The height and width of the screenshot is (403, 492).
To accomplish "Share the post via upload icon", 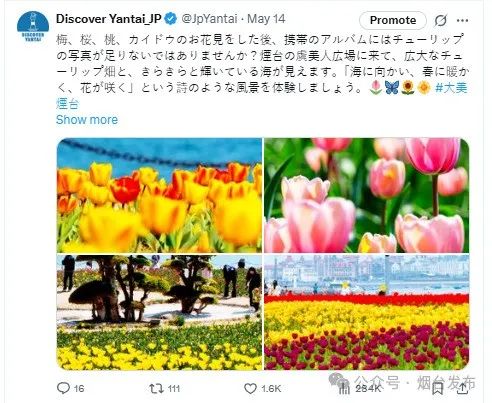I will 462,388.
